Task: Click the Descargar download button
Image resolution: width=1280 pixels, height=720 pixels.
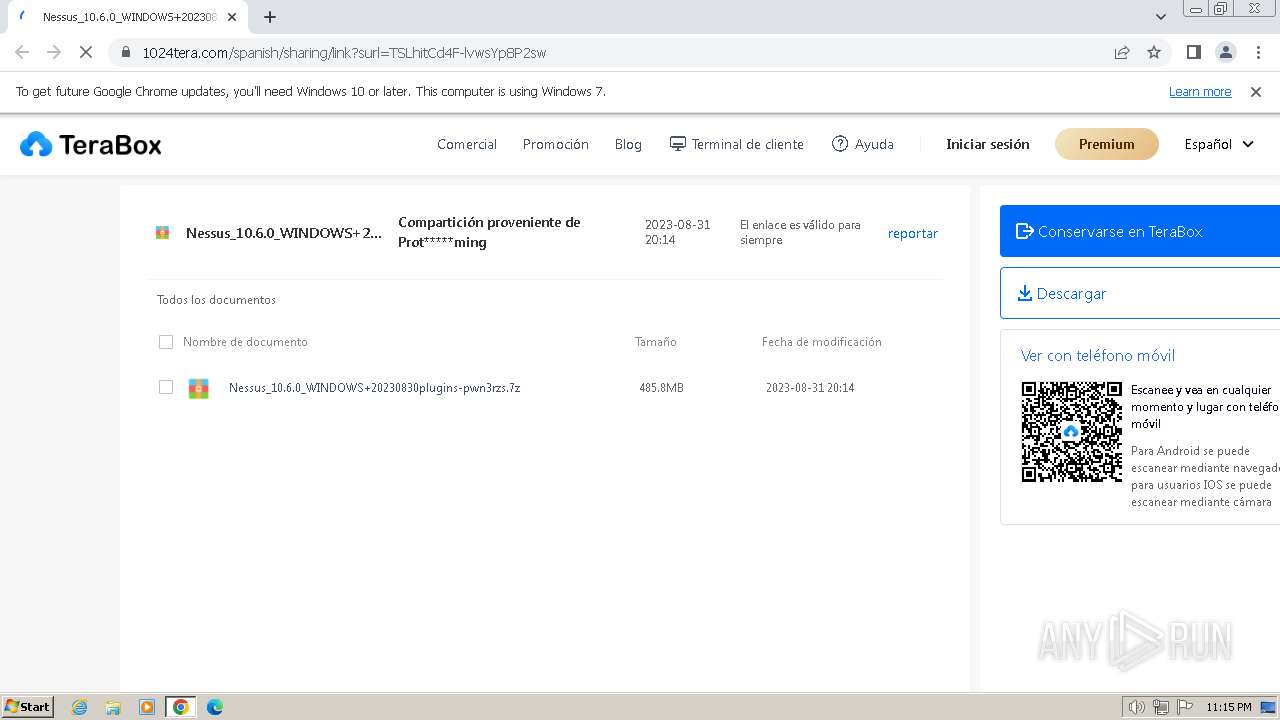Action: pos(1140,293)
